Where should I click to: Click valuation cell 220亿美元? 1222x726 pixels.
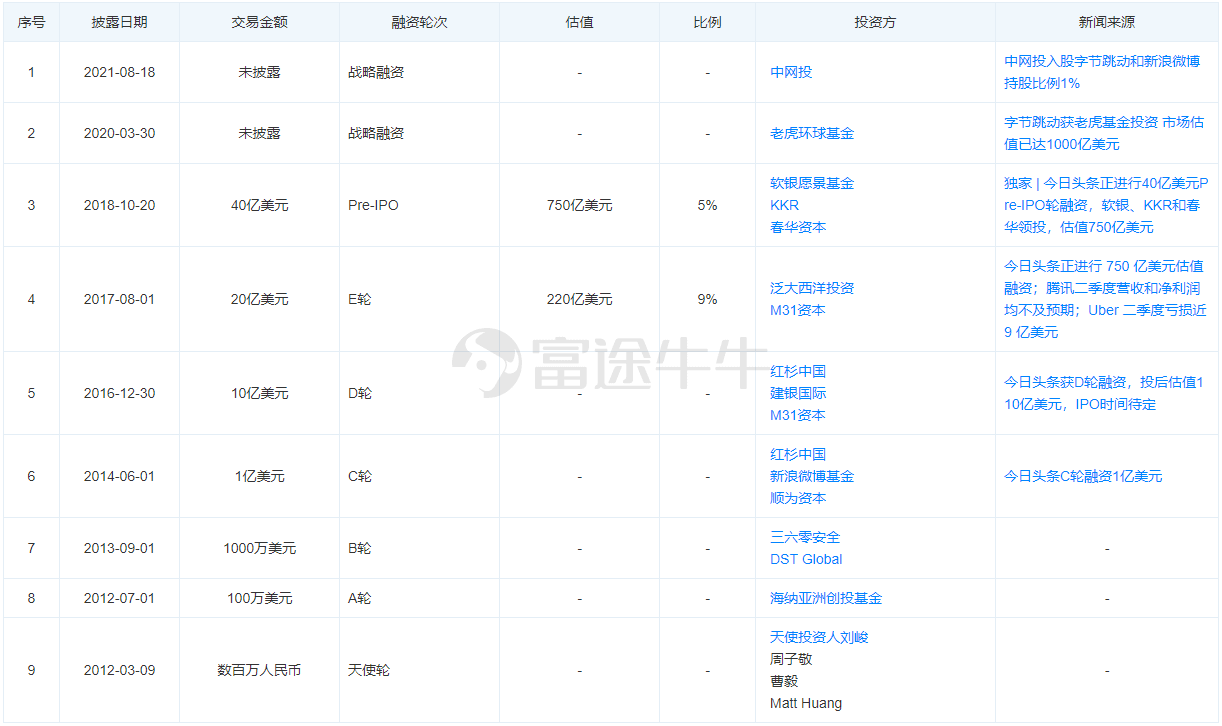pos(579,299)
